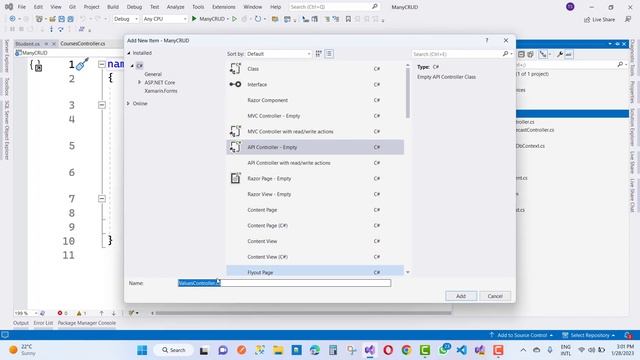640x360 pixels.
Task: Select MVC Controller - Empty template
Action: click(315, 116)
